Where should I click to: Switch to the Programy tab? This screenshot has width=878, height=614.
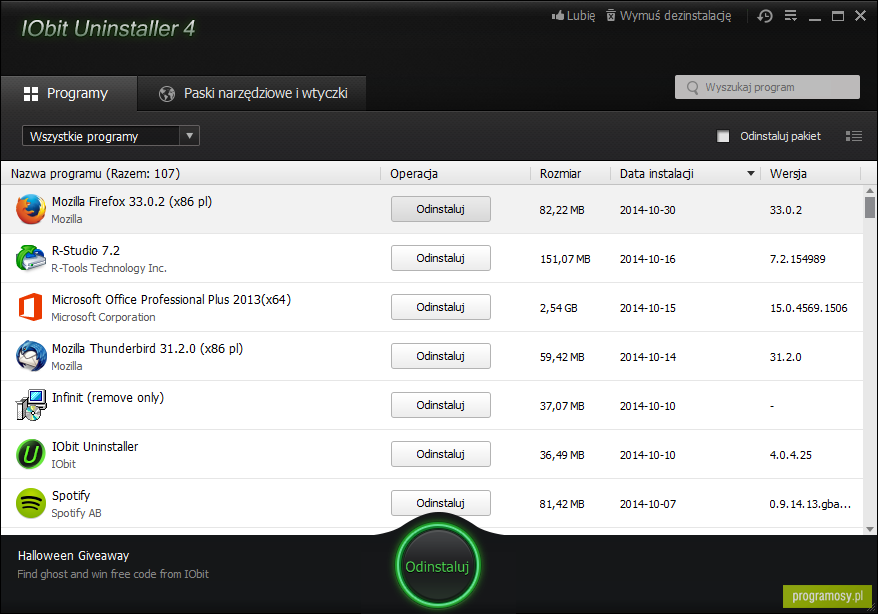pos(69,93)
